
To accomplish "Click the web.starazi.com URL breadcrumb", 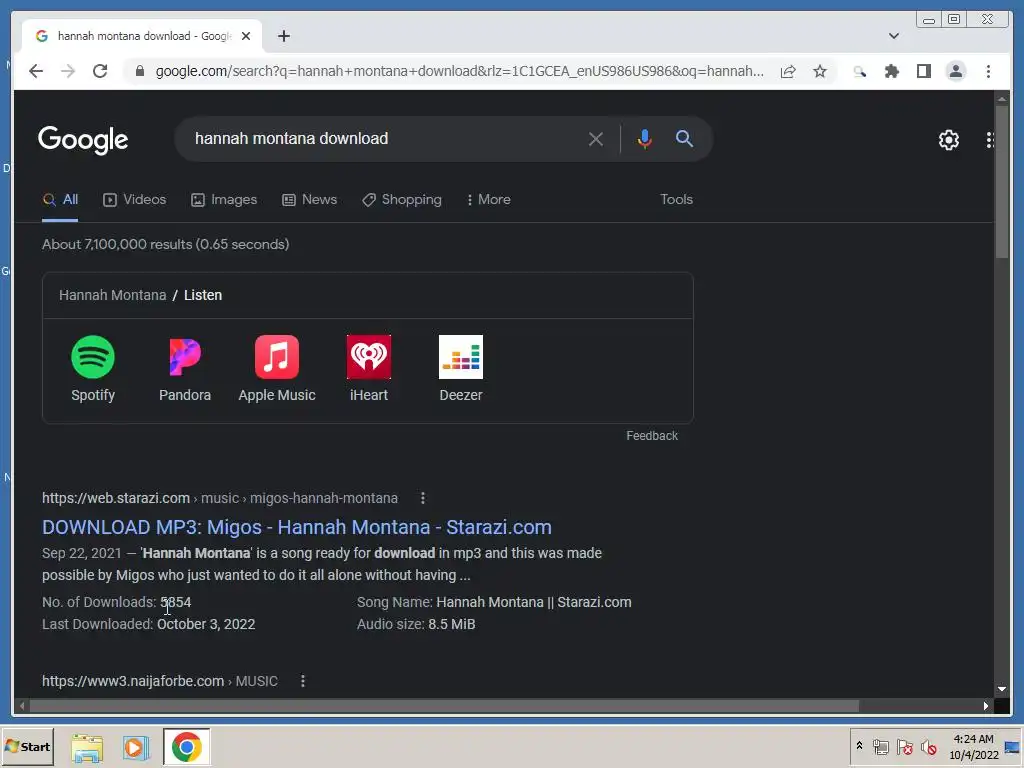I will 219,498.
